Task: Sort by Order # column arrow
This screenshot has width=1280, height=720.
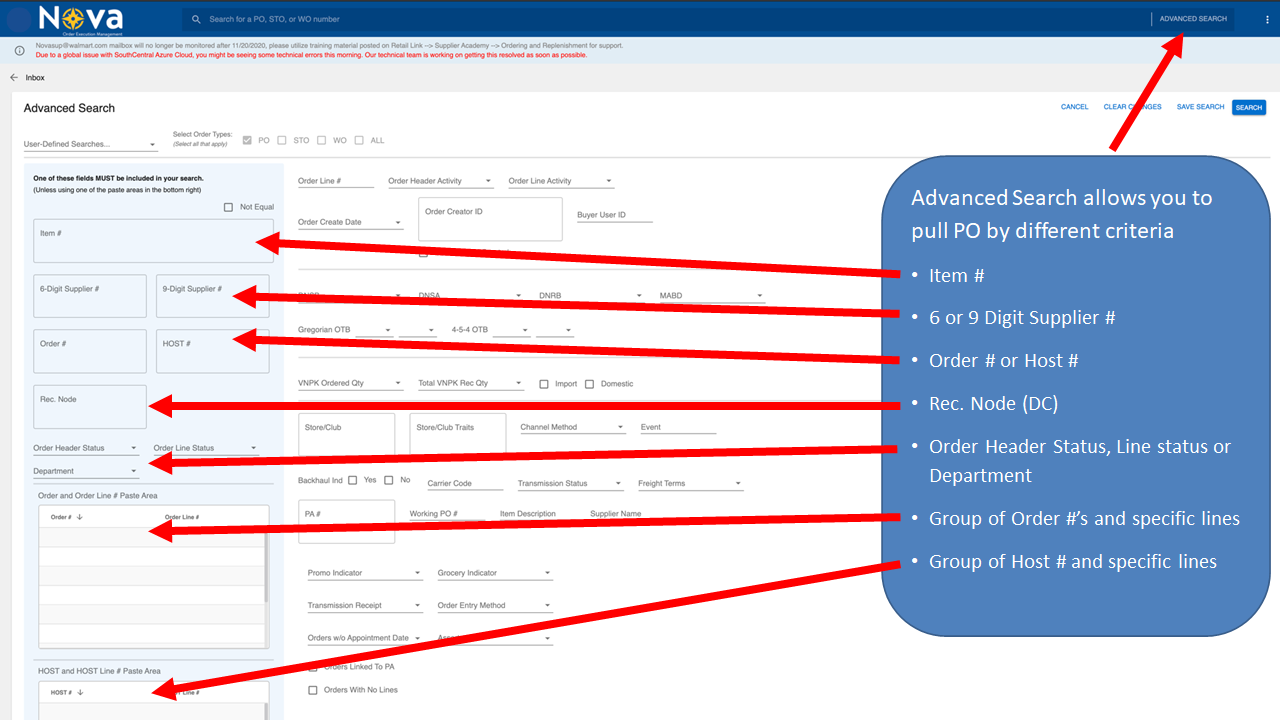Action: pyautogui.click(x=79, y=517)
